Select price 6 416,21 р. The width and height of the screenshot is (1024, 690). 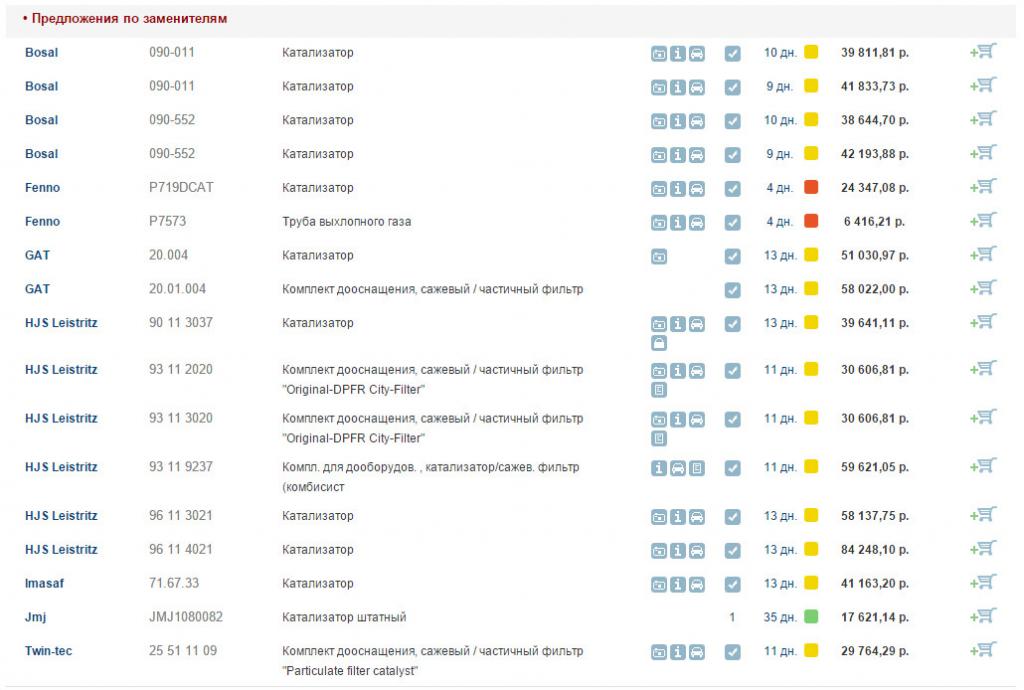click(874, 221)
